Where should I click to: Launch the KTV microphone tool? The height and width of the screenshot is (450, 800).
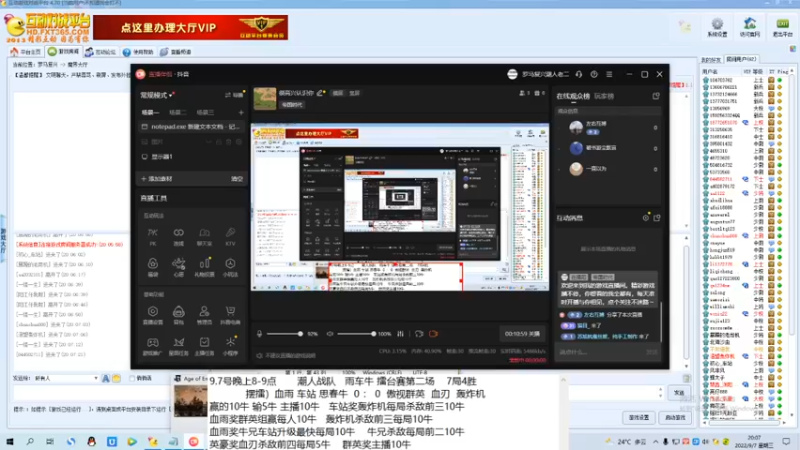[230, 236]
